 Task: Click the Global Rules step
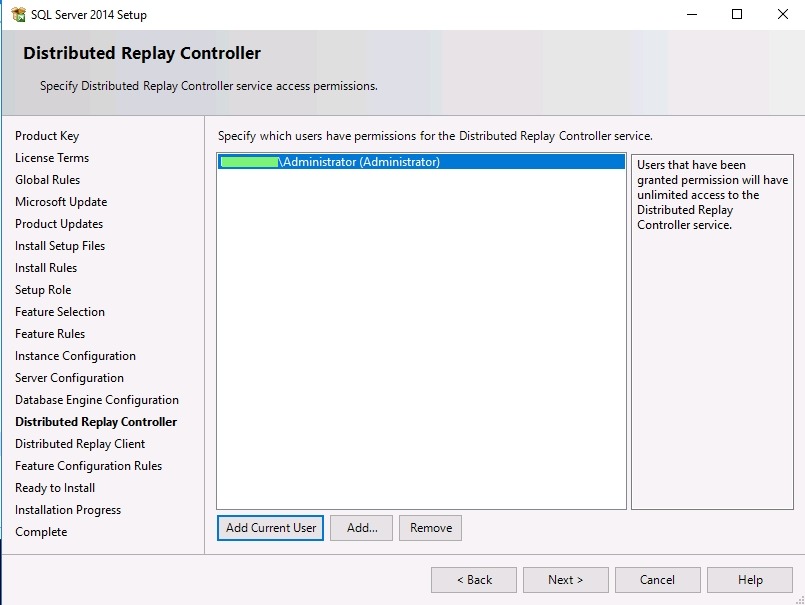(x=47, y=180)
